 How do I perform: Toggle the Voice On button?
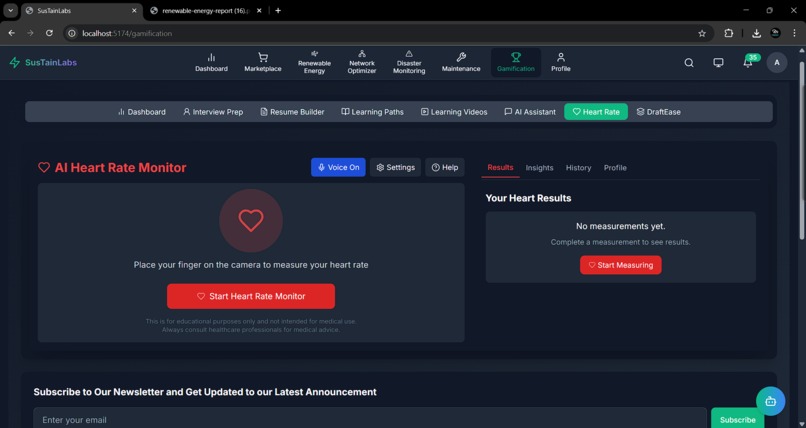coord(338,168)
